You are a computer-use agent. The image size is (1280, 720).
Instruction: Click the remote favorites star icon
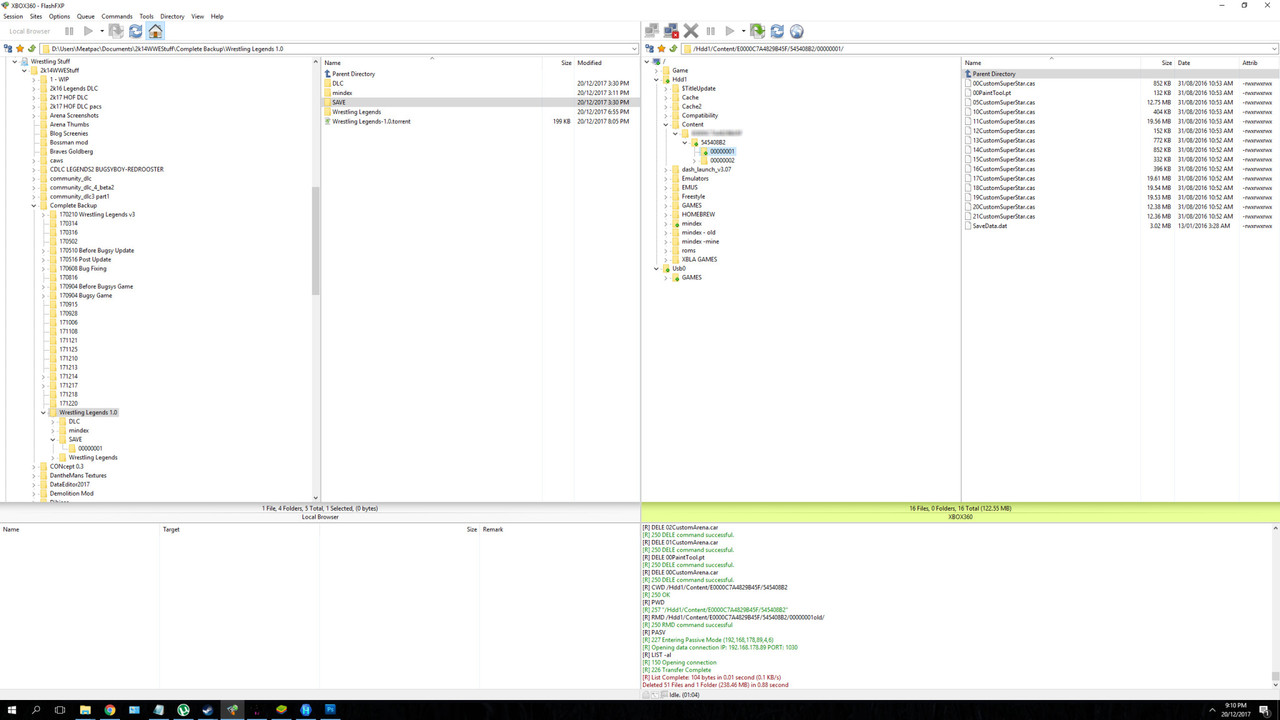[x=662, y=48]
